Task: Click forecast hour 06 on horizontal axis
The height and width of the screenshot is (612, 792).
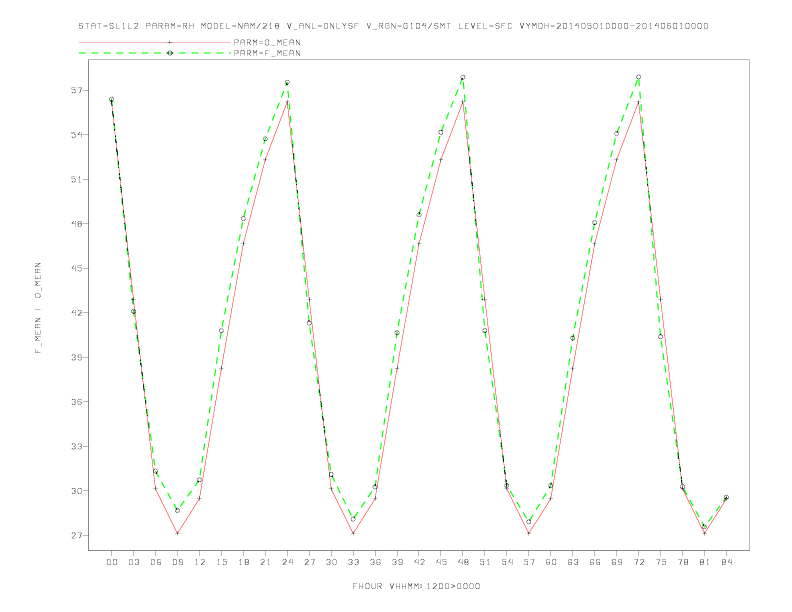Action: 156,562
